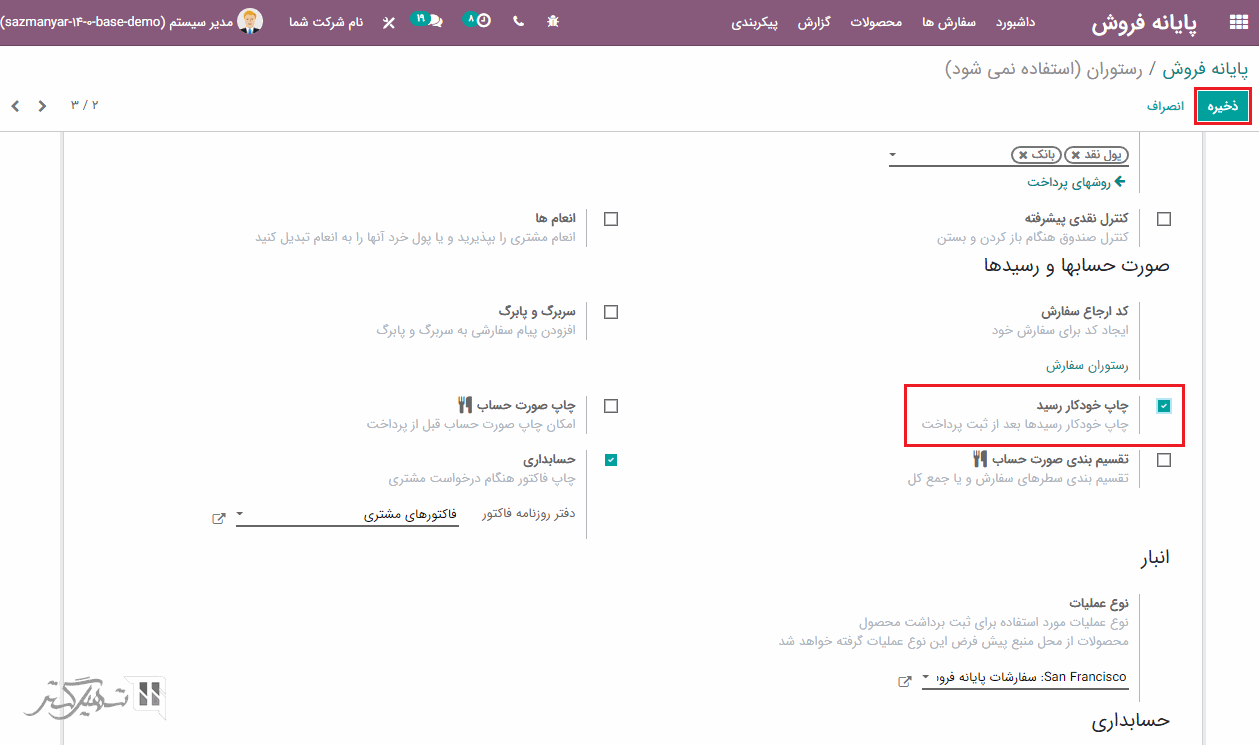The image size is (1259, 745).
Task: Open invoice journal dropdown
Action: point(240,515)
